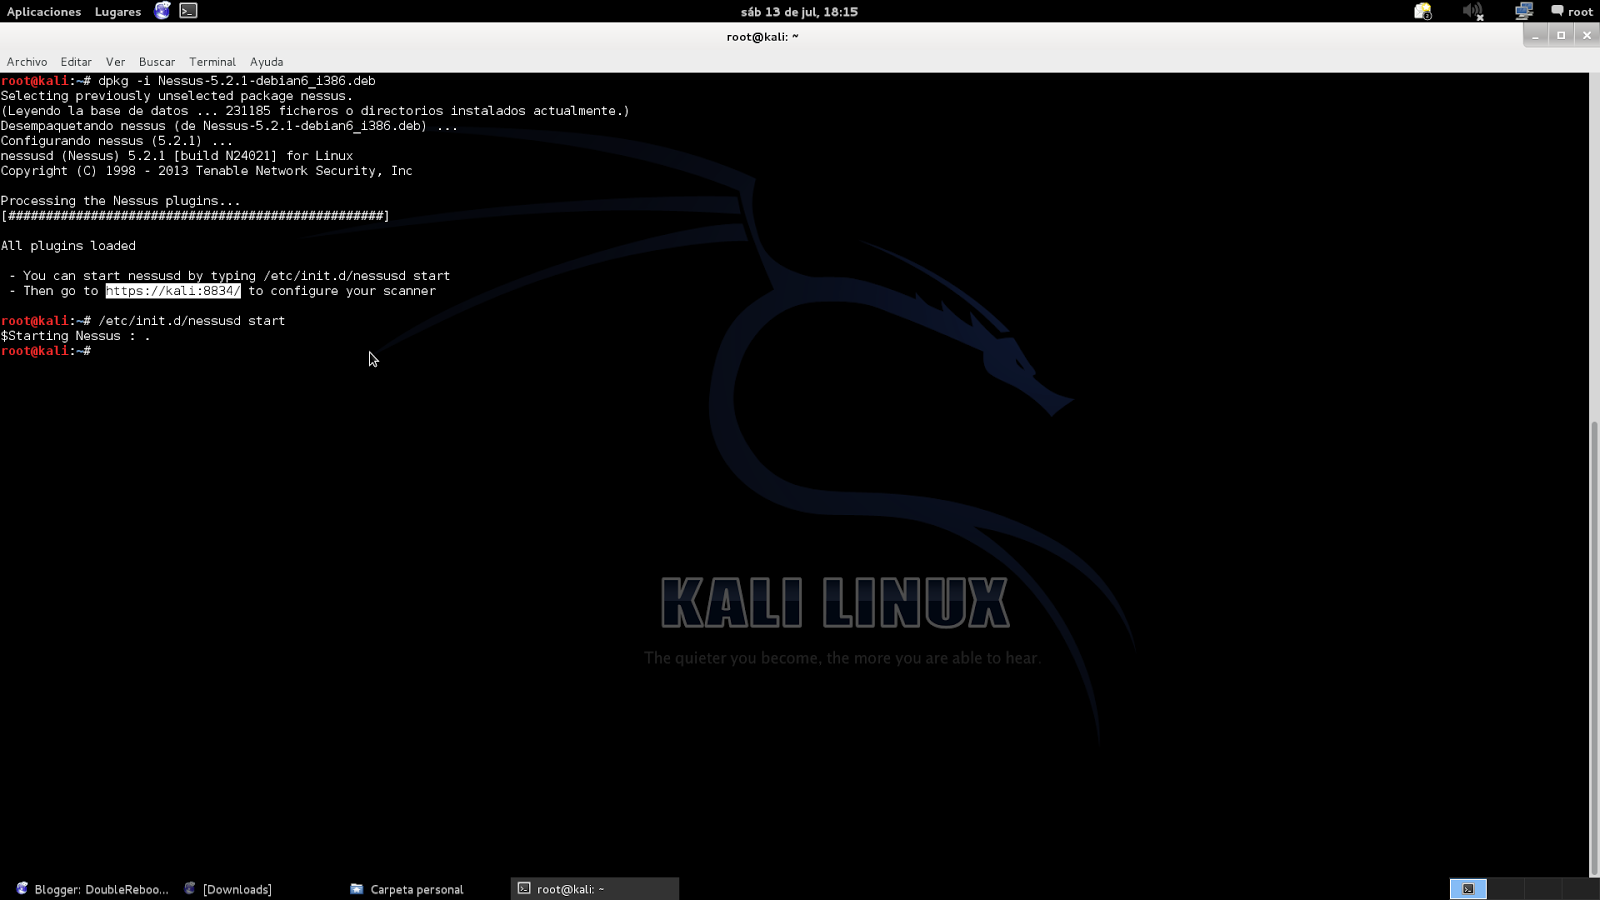Image resolution: width=1600 pixels, height=900 pixels.
Task: Click the 'nessusd (Nessus) 5.2.1 [build N24021]' line
Action: 177,156
